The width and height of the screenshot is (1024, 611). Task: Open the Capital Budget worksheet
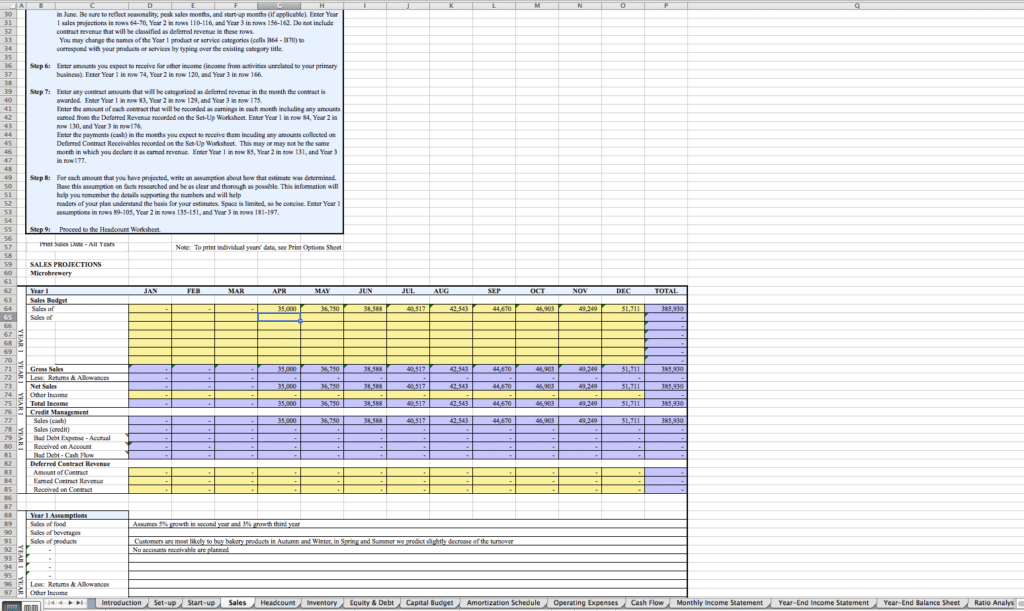[432, 603]
